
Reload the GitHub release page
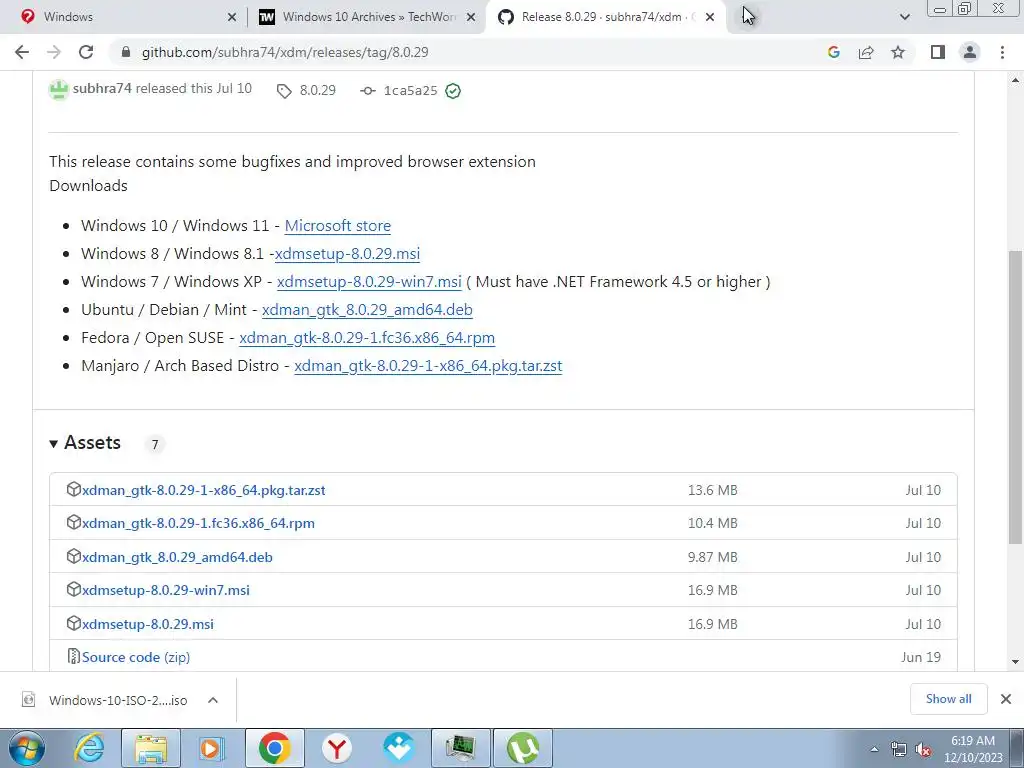coord(86,52)
